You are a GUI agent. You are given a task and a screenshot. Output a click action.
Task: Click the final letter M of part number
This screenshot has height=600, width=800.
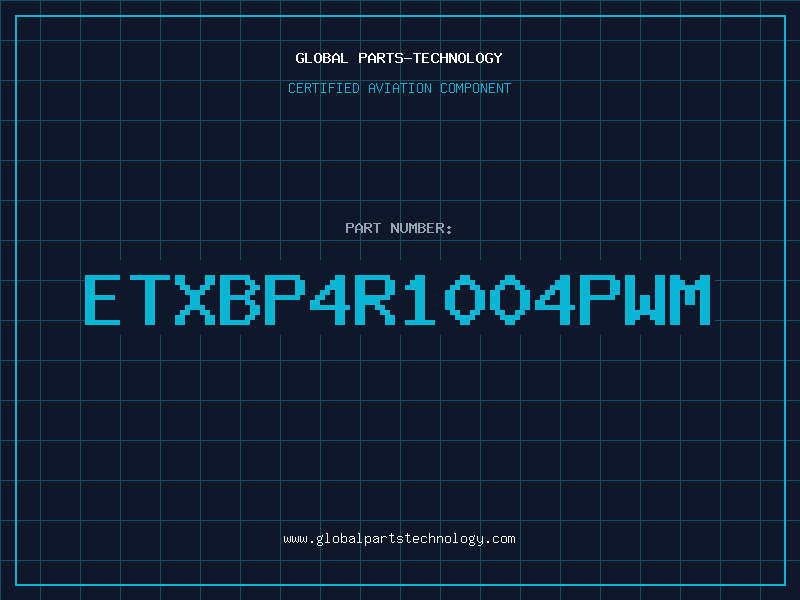[x=690, y=299]
